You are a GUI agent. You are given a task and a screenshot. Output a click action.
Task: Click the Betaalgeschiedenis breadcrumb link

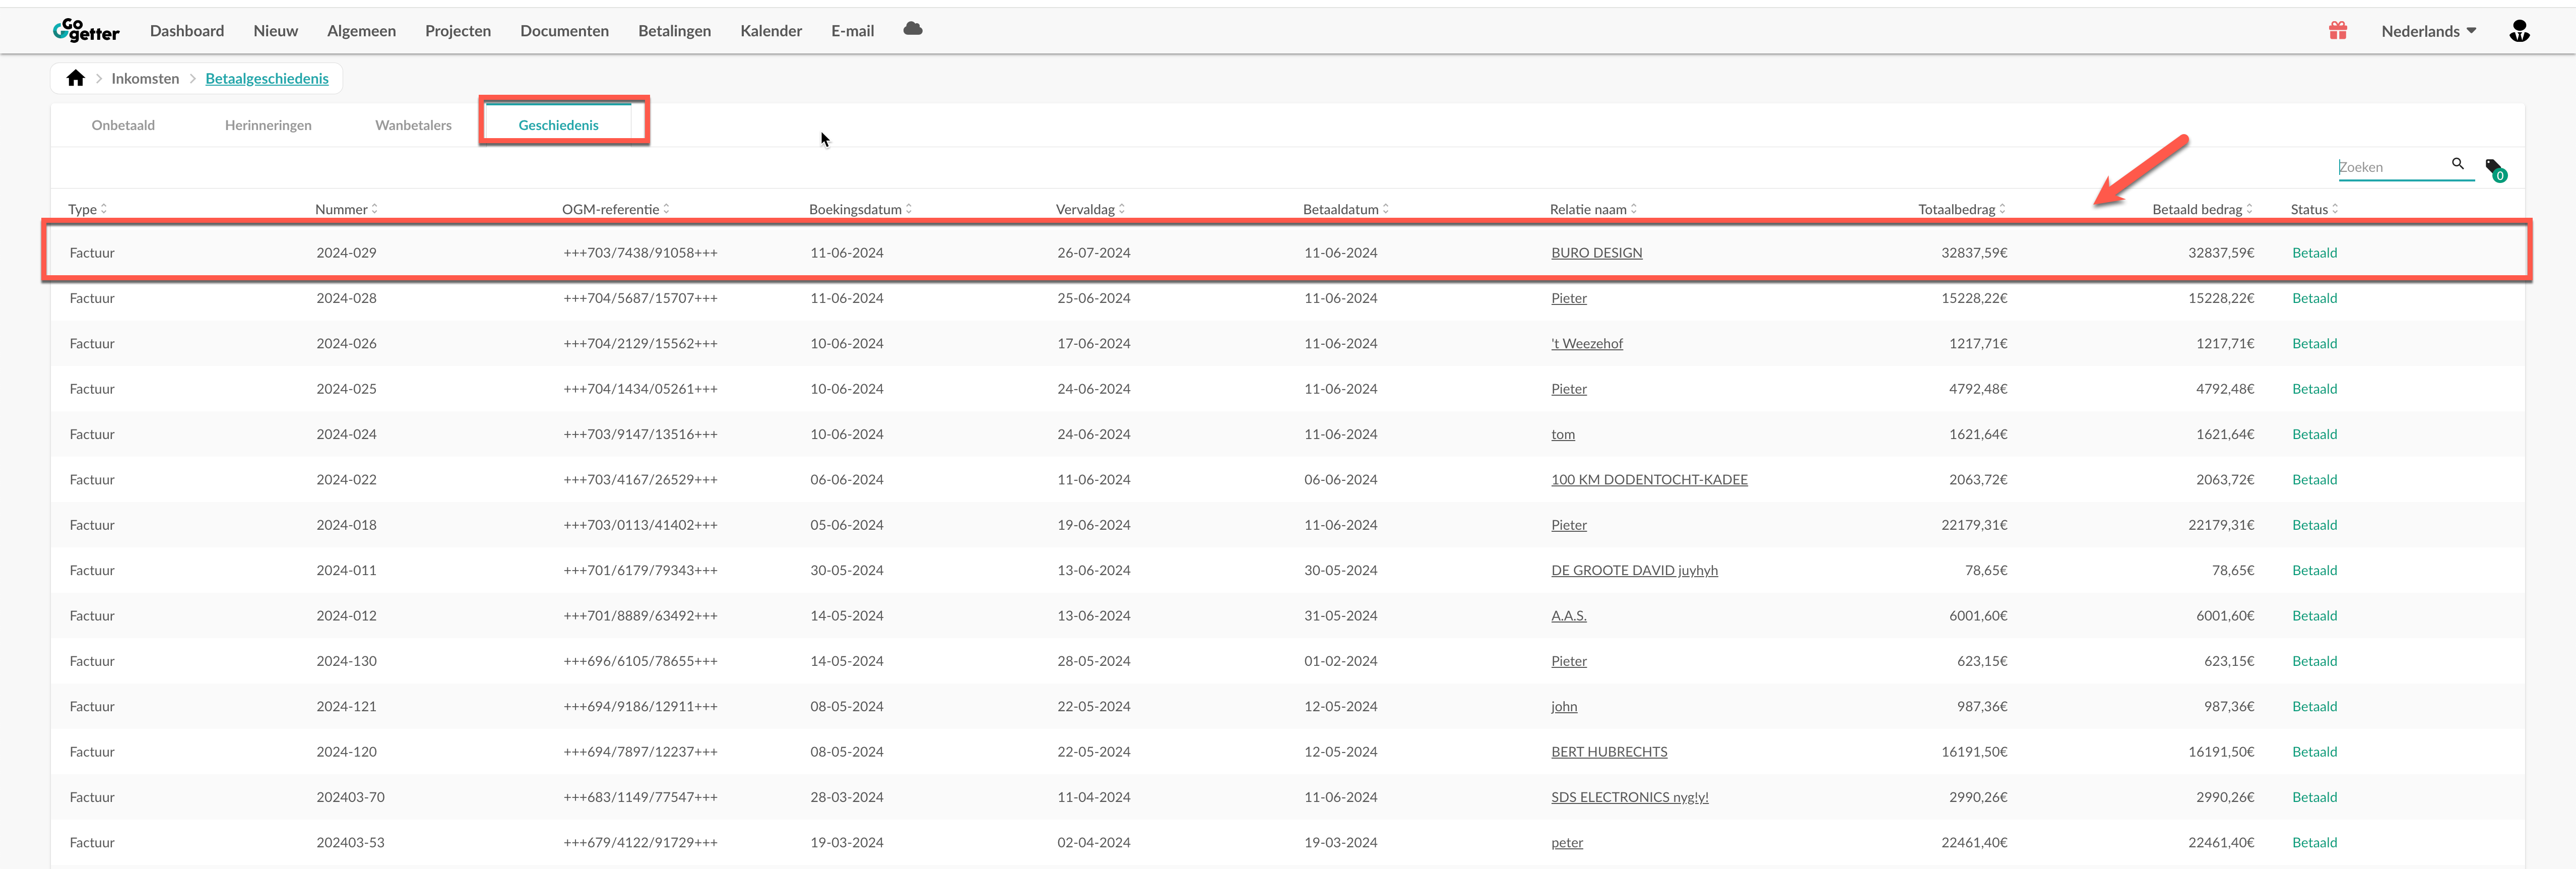[x=267, y=78]
